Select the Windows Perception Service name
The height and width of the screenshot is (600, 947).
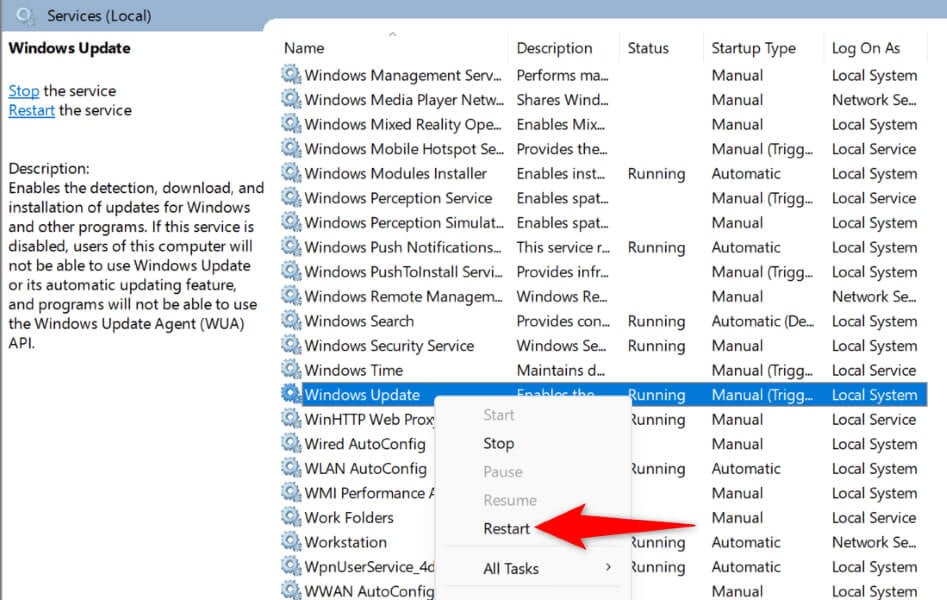tap(398, 198)
